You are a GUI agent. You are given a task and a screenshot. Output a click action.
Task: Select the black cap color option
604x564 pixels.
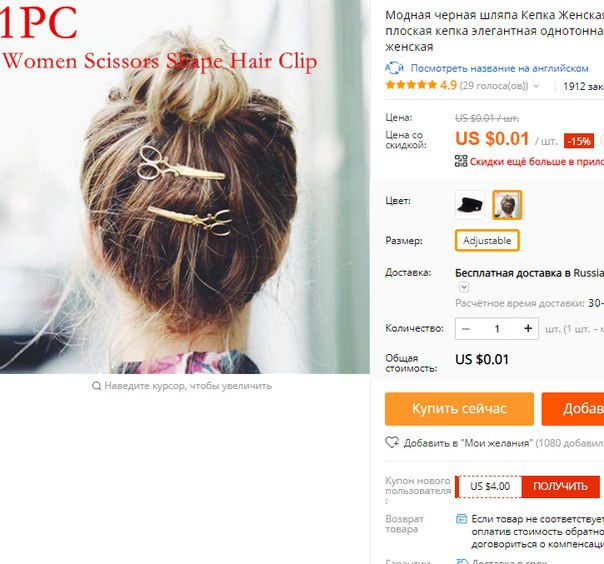pos(470,205)
